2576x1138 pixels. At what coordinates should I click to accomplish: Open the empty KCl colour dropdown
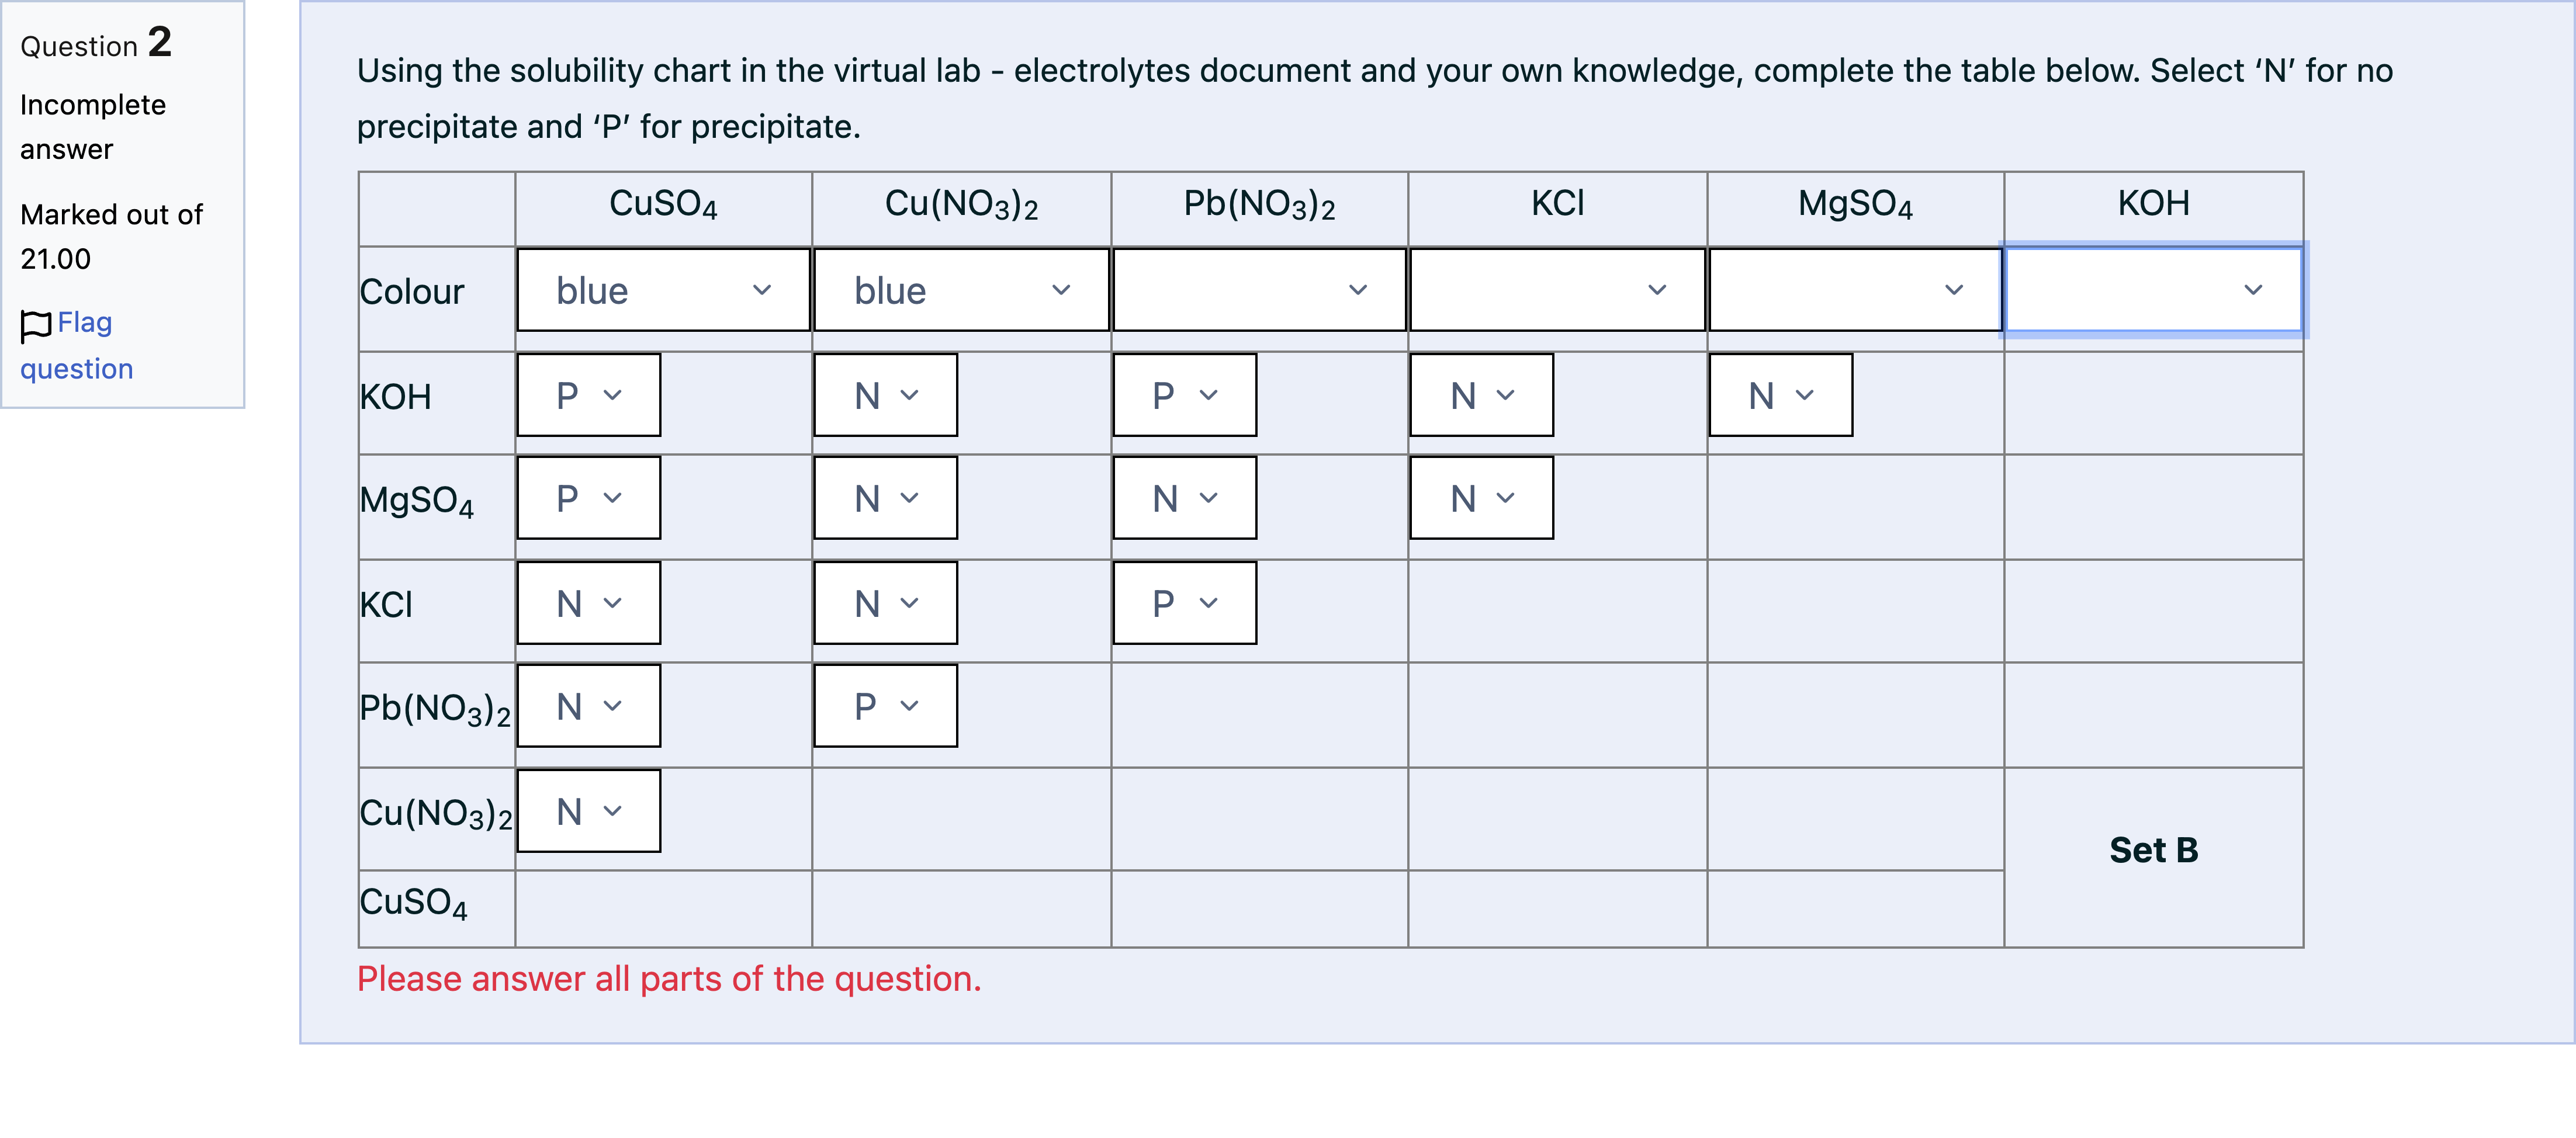point(1557,290)
